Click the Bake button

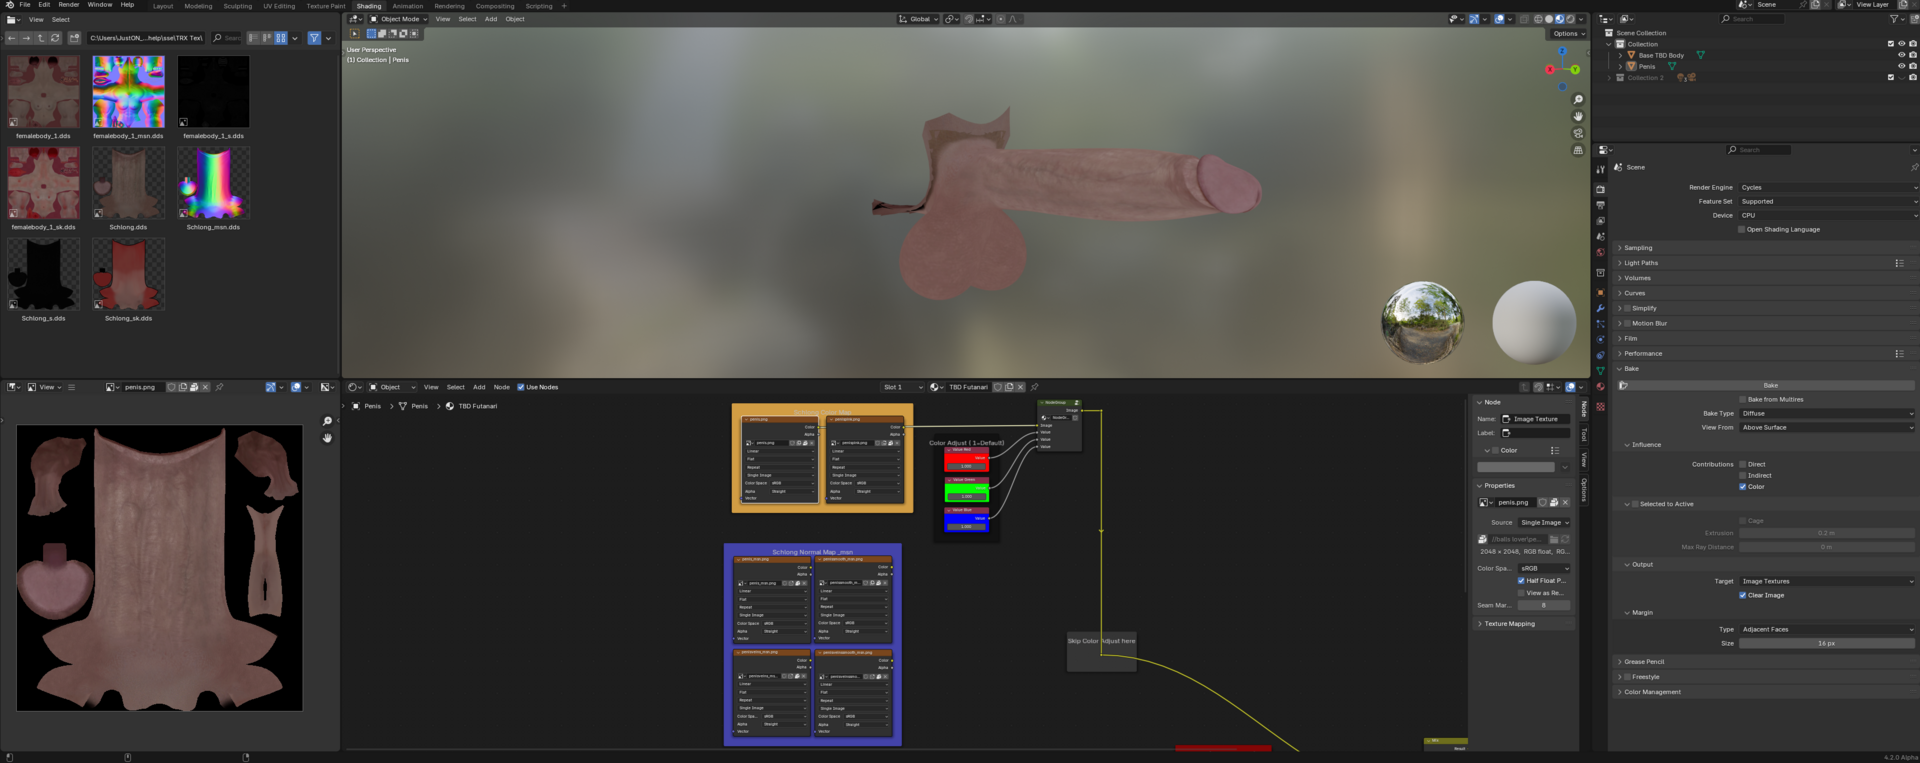(x=1770, y=385)
